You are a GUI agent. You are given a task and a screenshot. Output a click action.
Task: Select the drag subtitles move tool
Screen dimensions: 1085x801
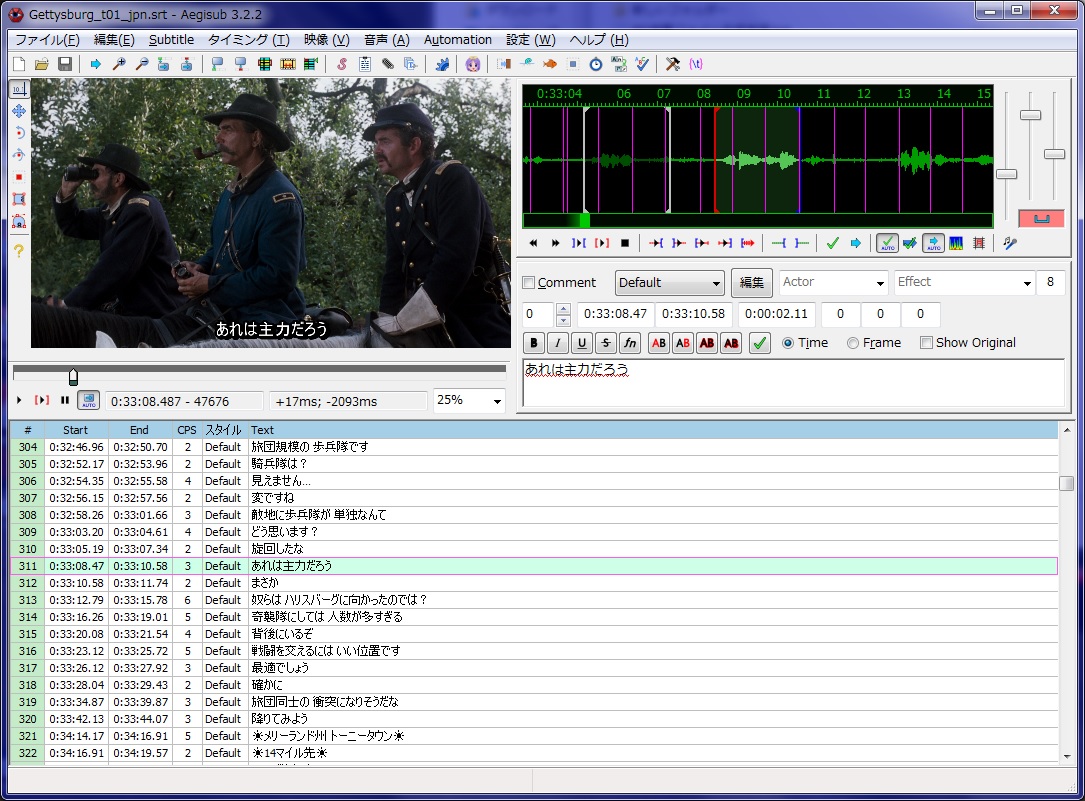coord(19,110)
